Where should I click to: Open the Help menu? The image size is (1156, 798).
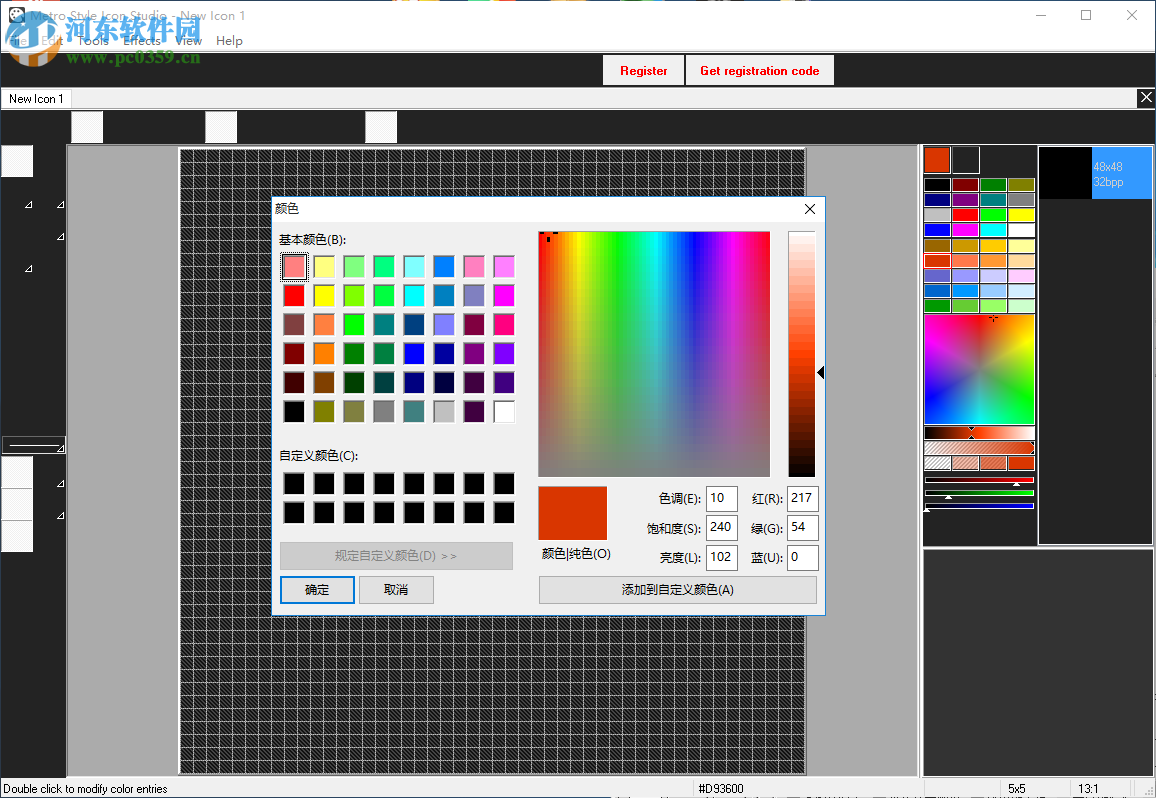(x=229, y=41)
